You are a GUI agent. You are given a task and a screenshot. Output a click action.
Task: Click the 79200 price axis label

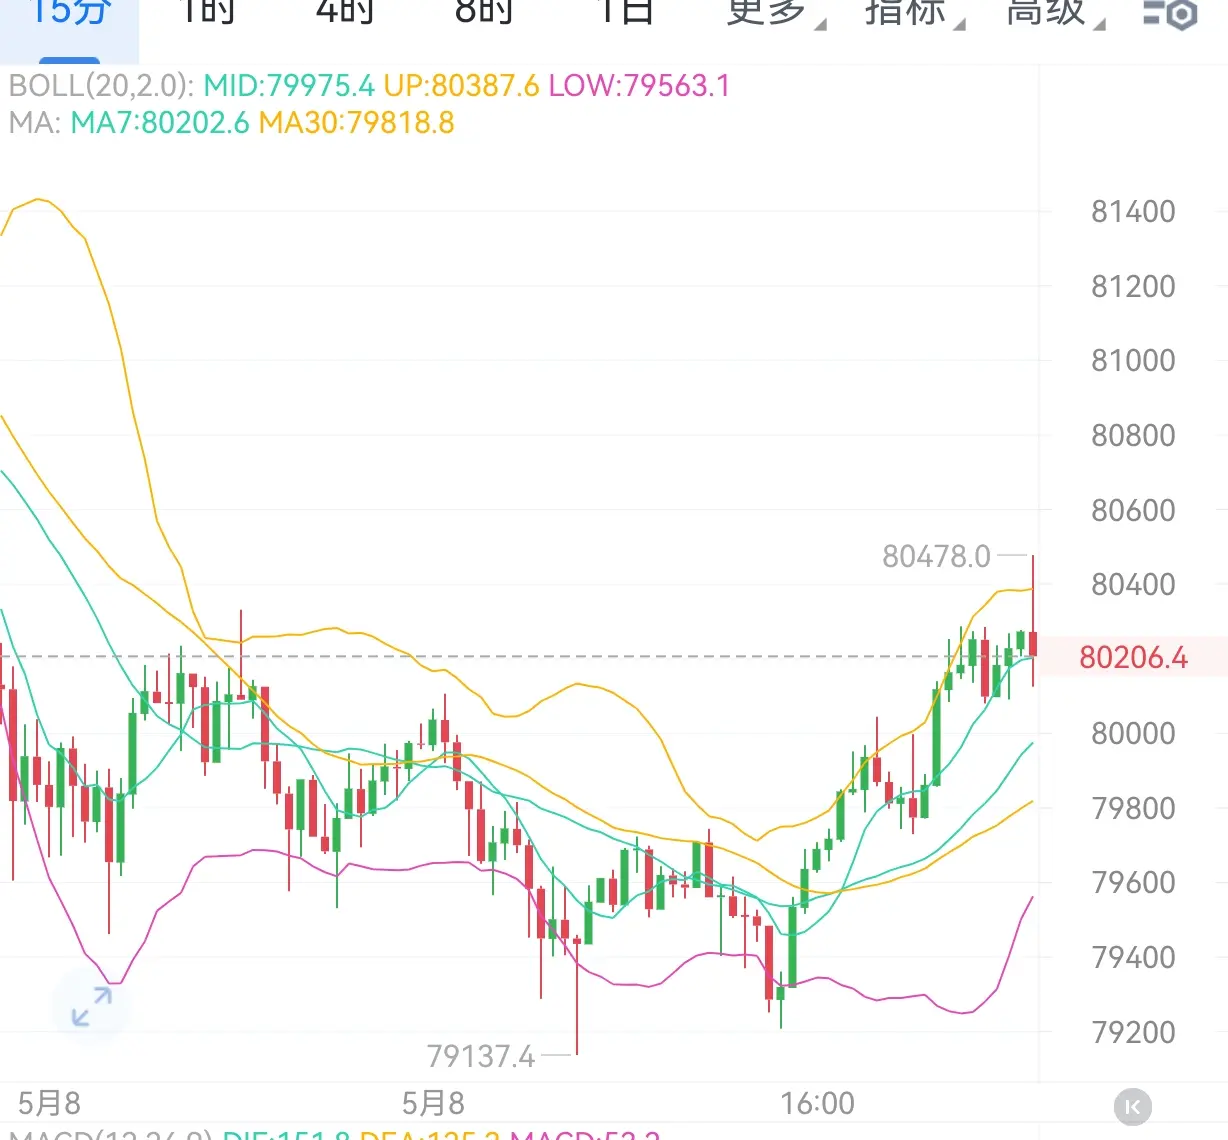1133,1033
